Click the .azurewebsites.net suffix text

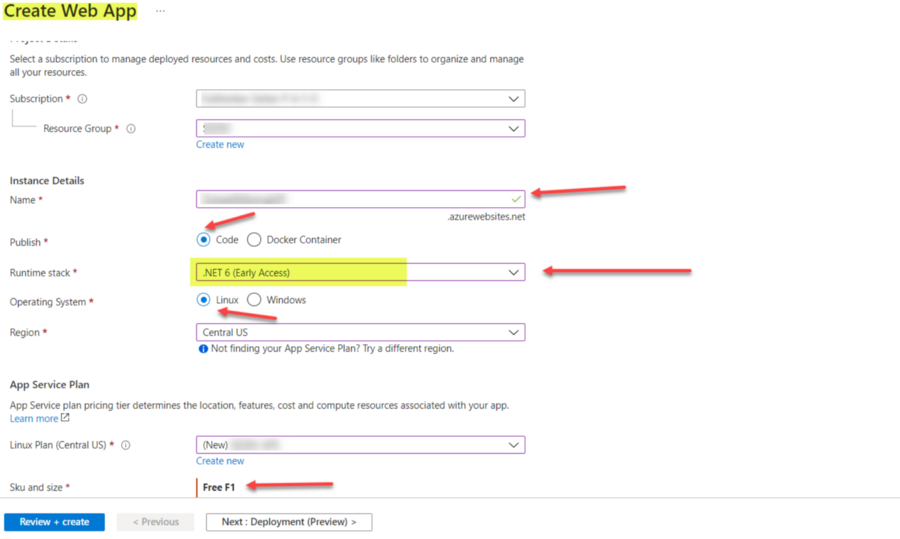(486, 216)
